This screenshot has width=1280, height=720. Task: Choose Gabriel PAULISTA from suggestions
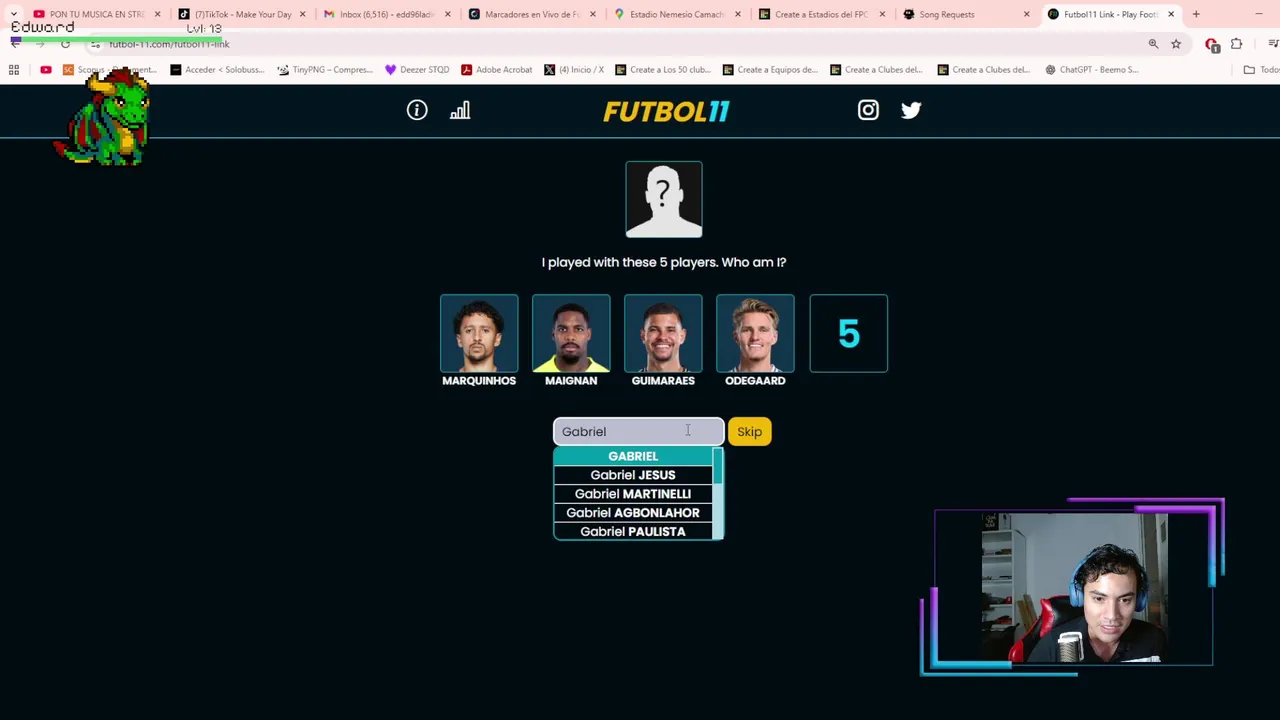633,532
